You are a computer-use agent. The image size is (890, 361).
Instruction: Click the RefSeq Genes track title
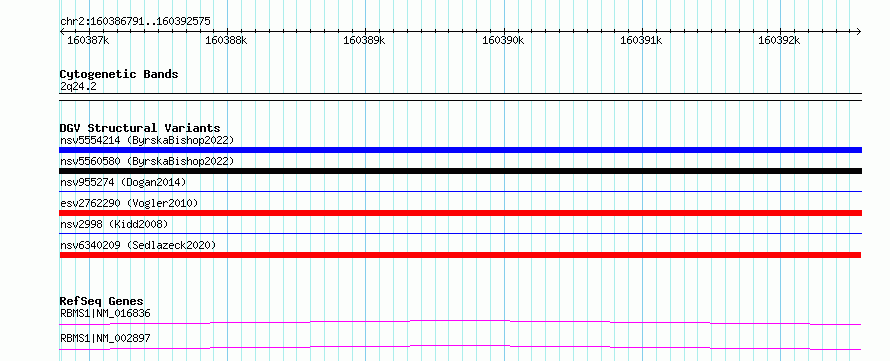(102, 301)
